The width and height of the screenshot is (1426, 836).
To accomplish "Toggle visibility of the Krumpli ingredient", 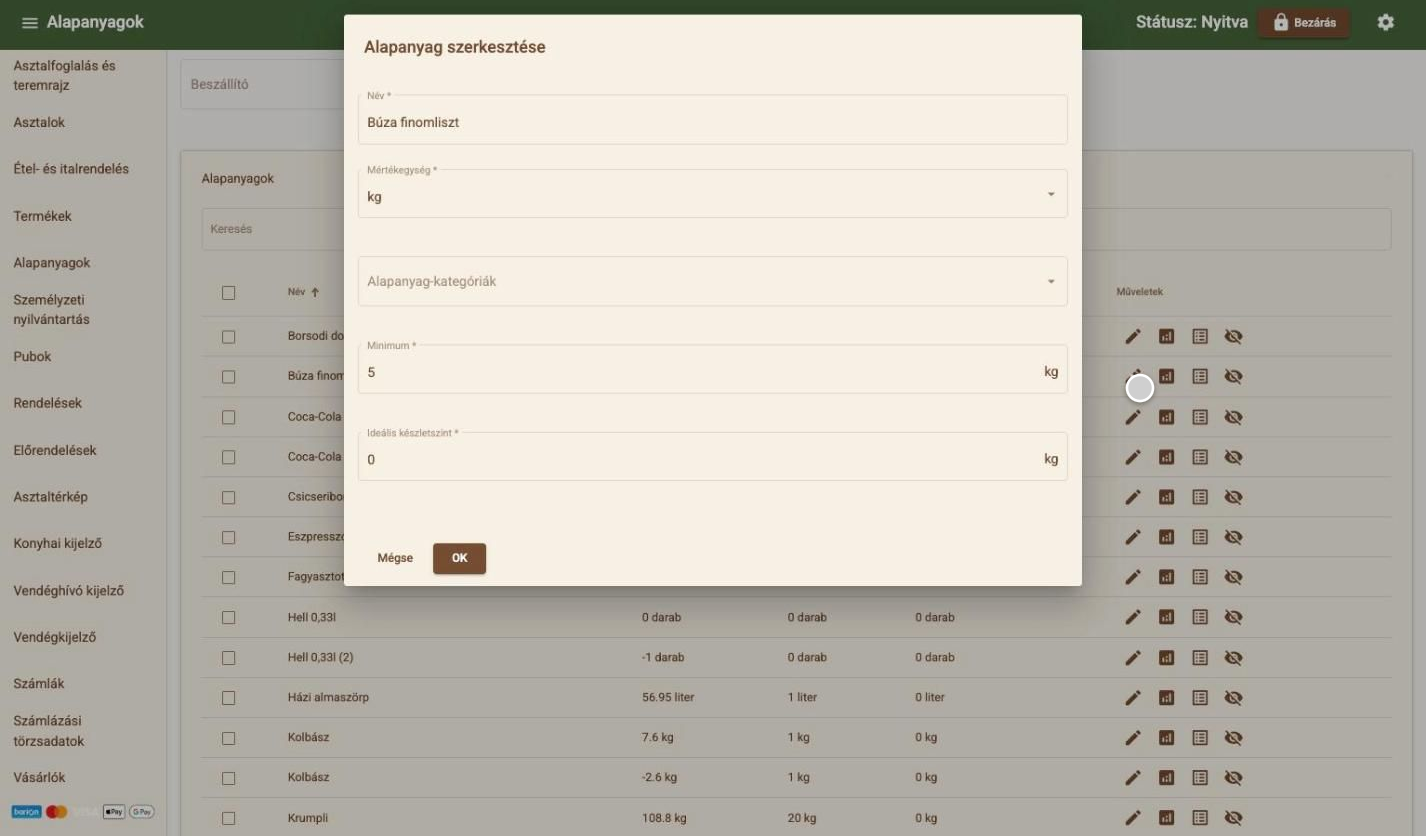I will (x=1234, y=818).
